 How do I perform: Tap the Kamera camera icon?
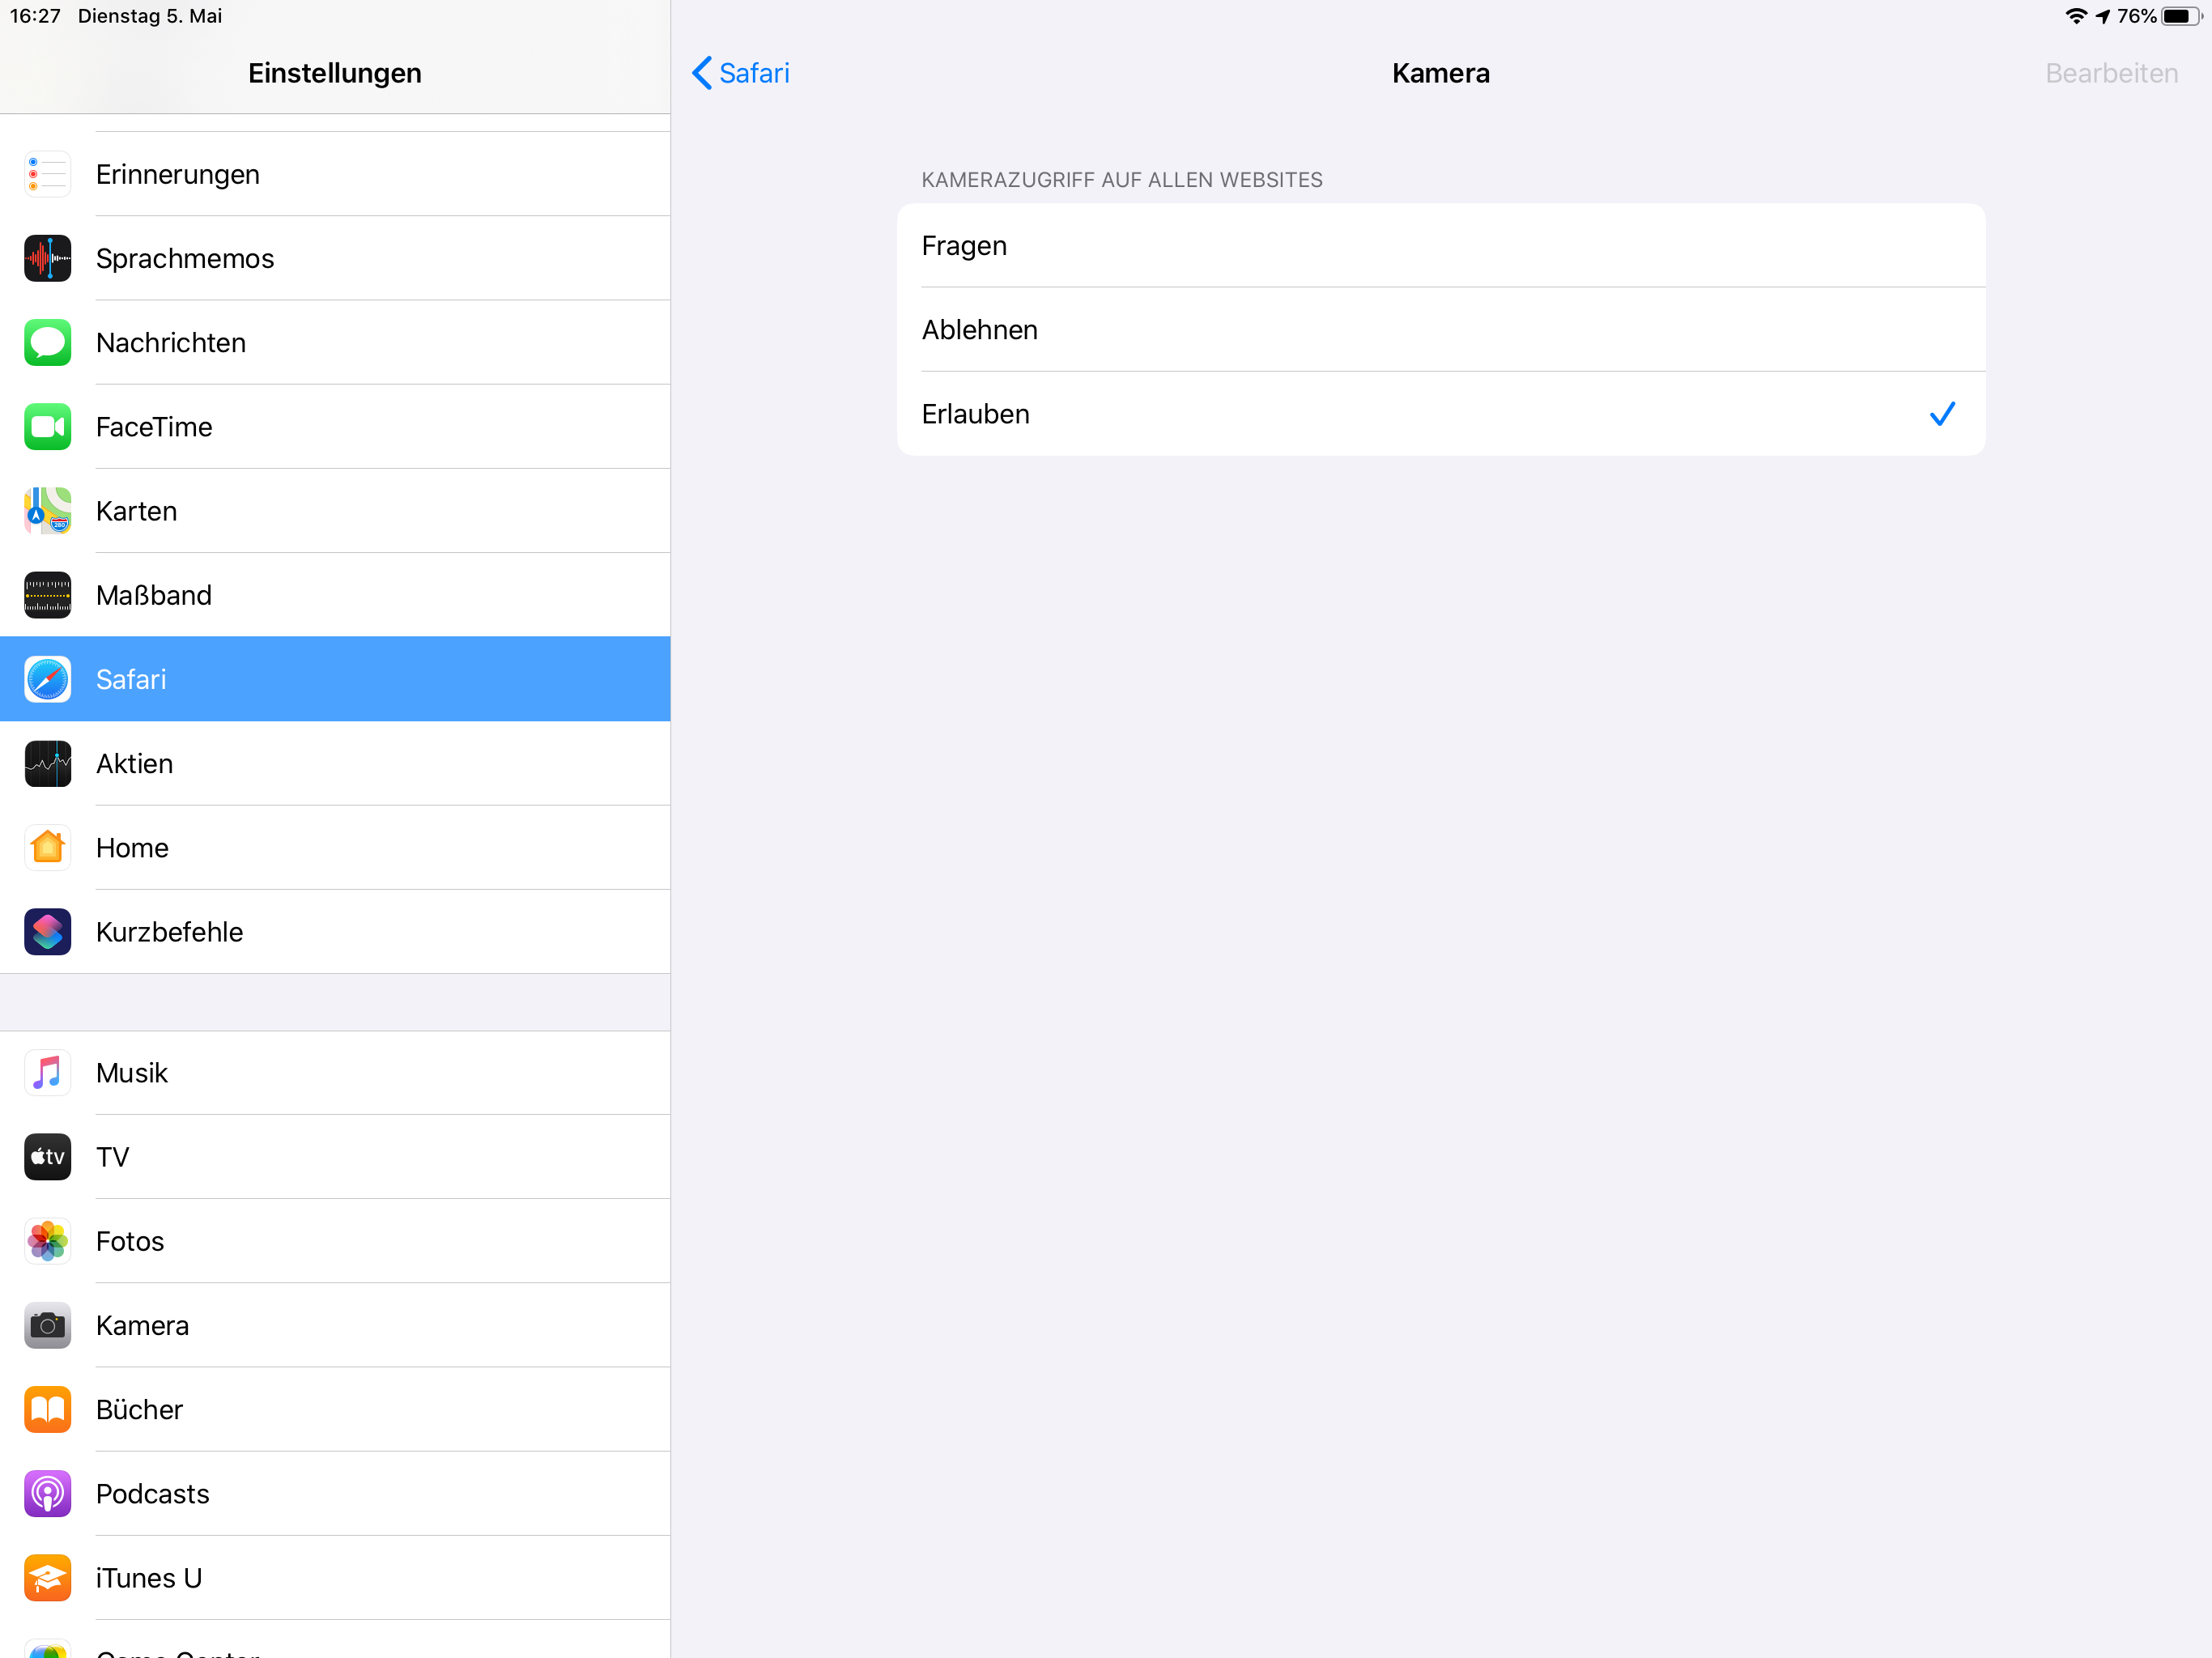47,1325
